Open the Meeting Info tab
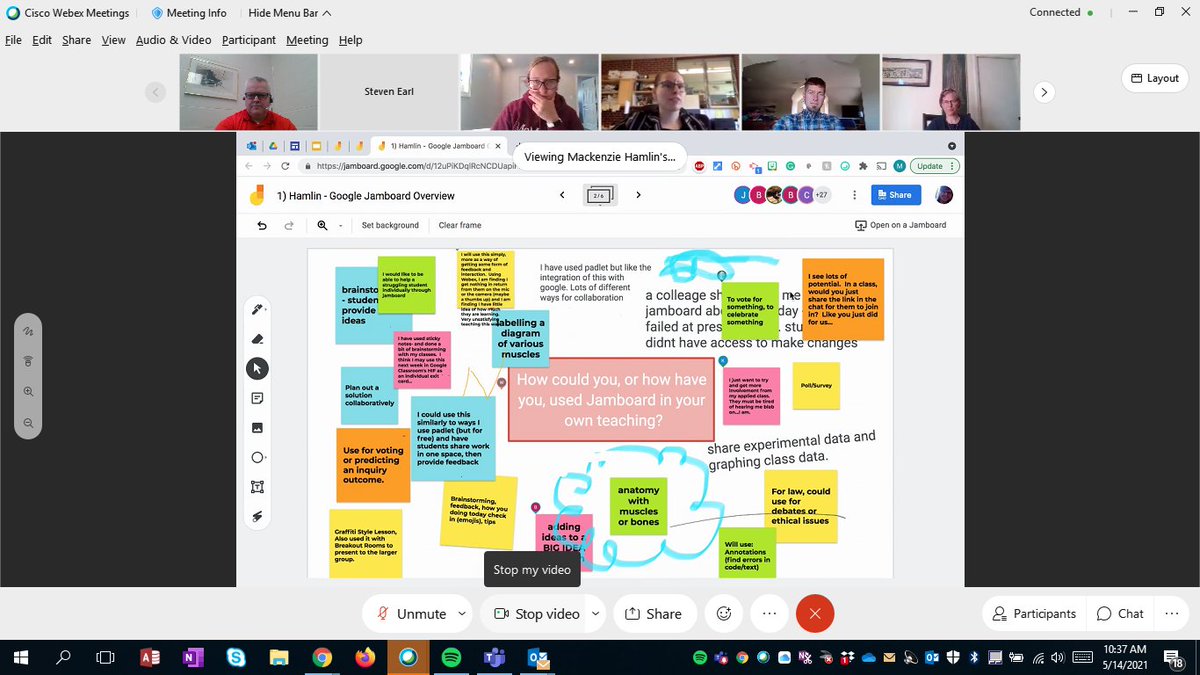Image resolution: width=1200 pixels, height=675 pixels. click(x=188, y=13)
